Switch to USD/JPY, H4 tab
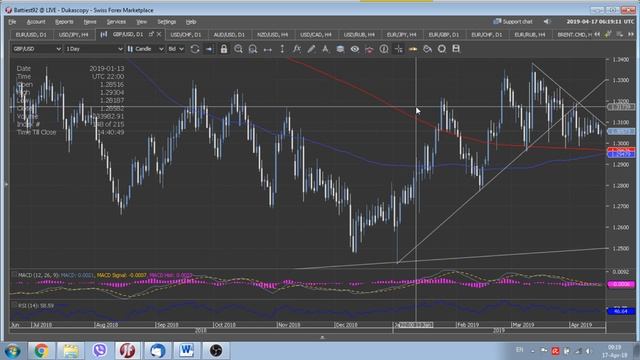Image resolution: width=640 pixels, height=360 pixels. pos(73,35)
